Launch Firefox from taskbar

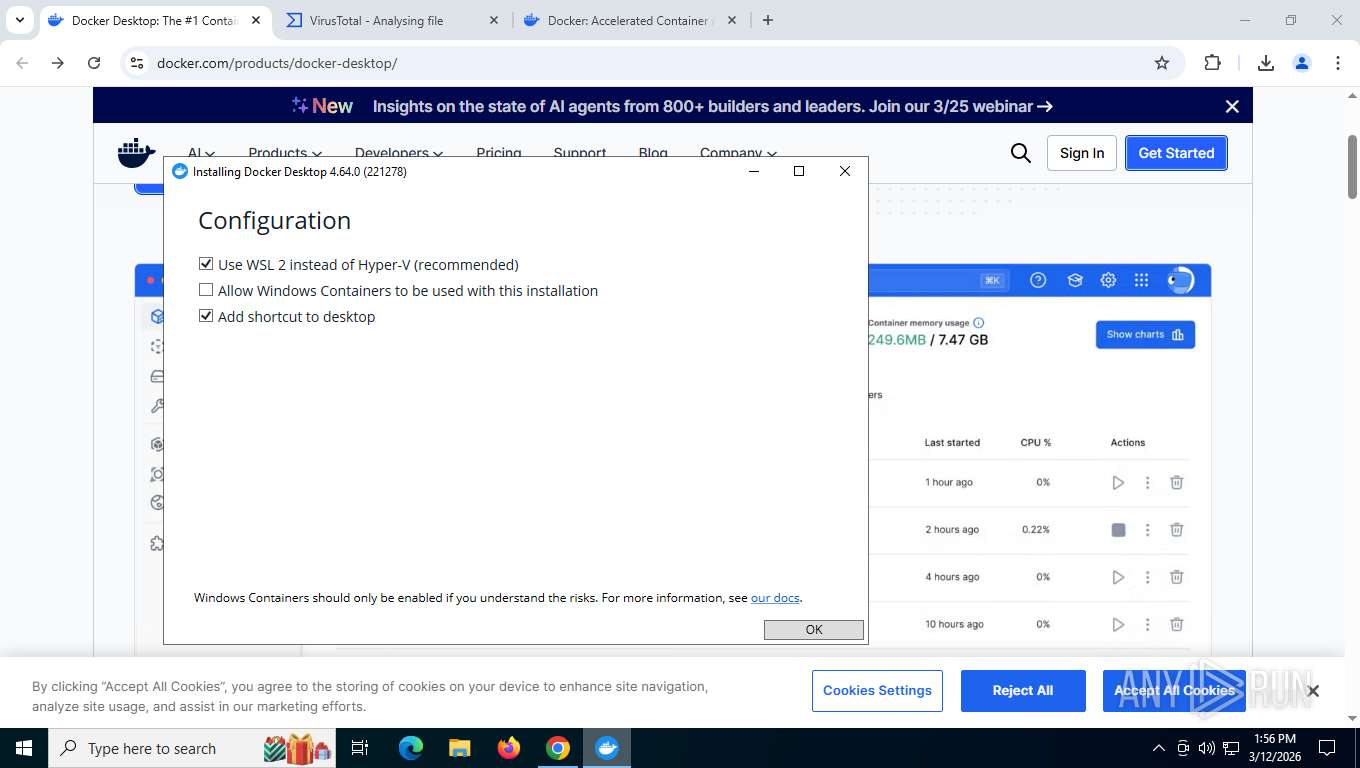(509, 748)
